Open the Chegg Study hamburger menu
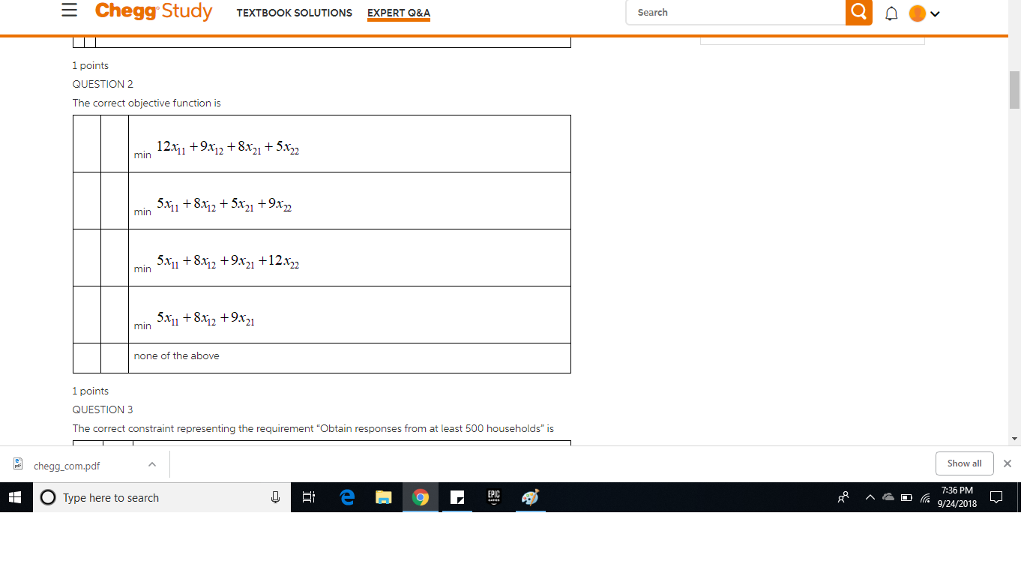This screenshot has width=1024, height=576. point(68,11)
